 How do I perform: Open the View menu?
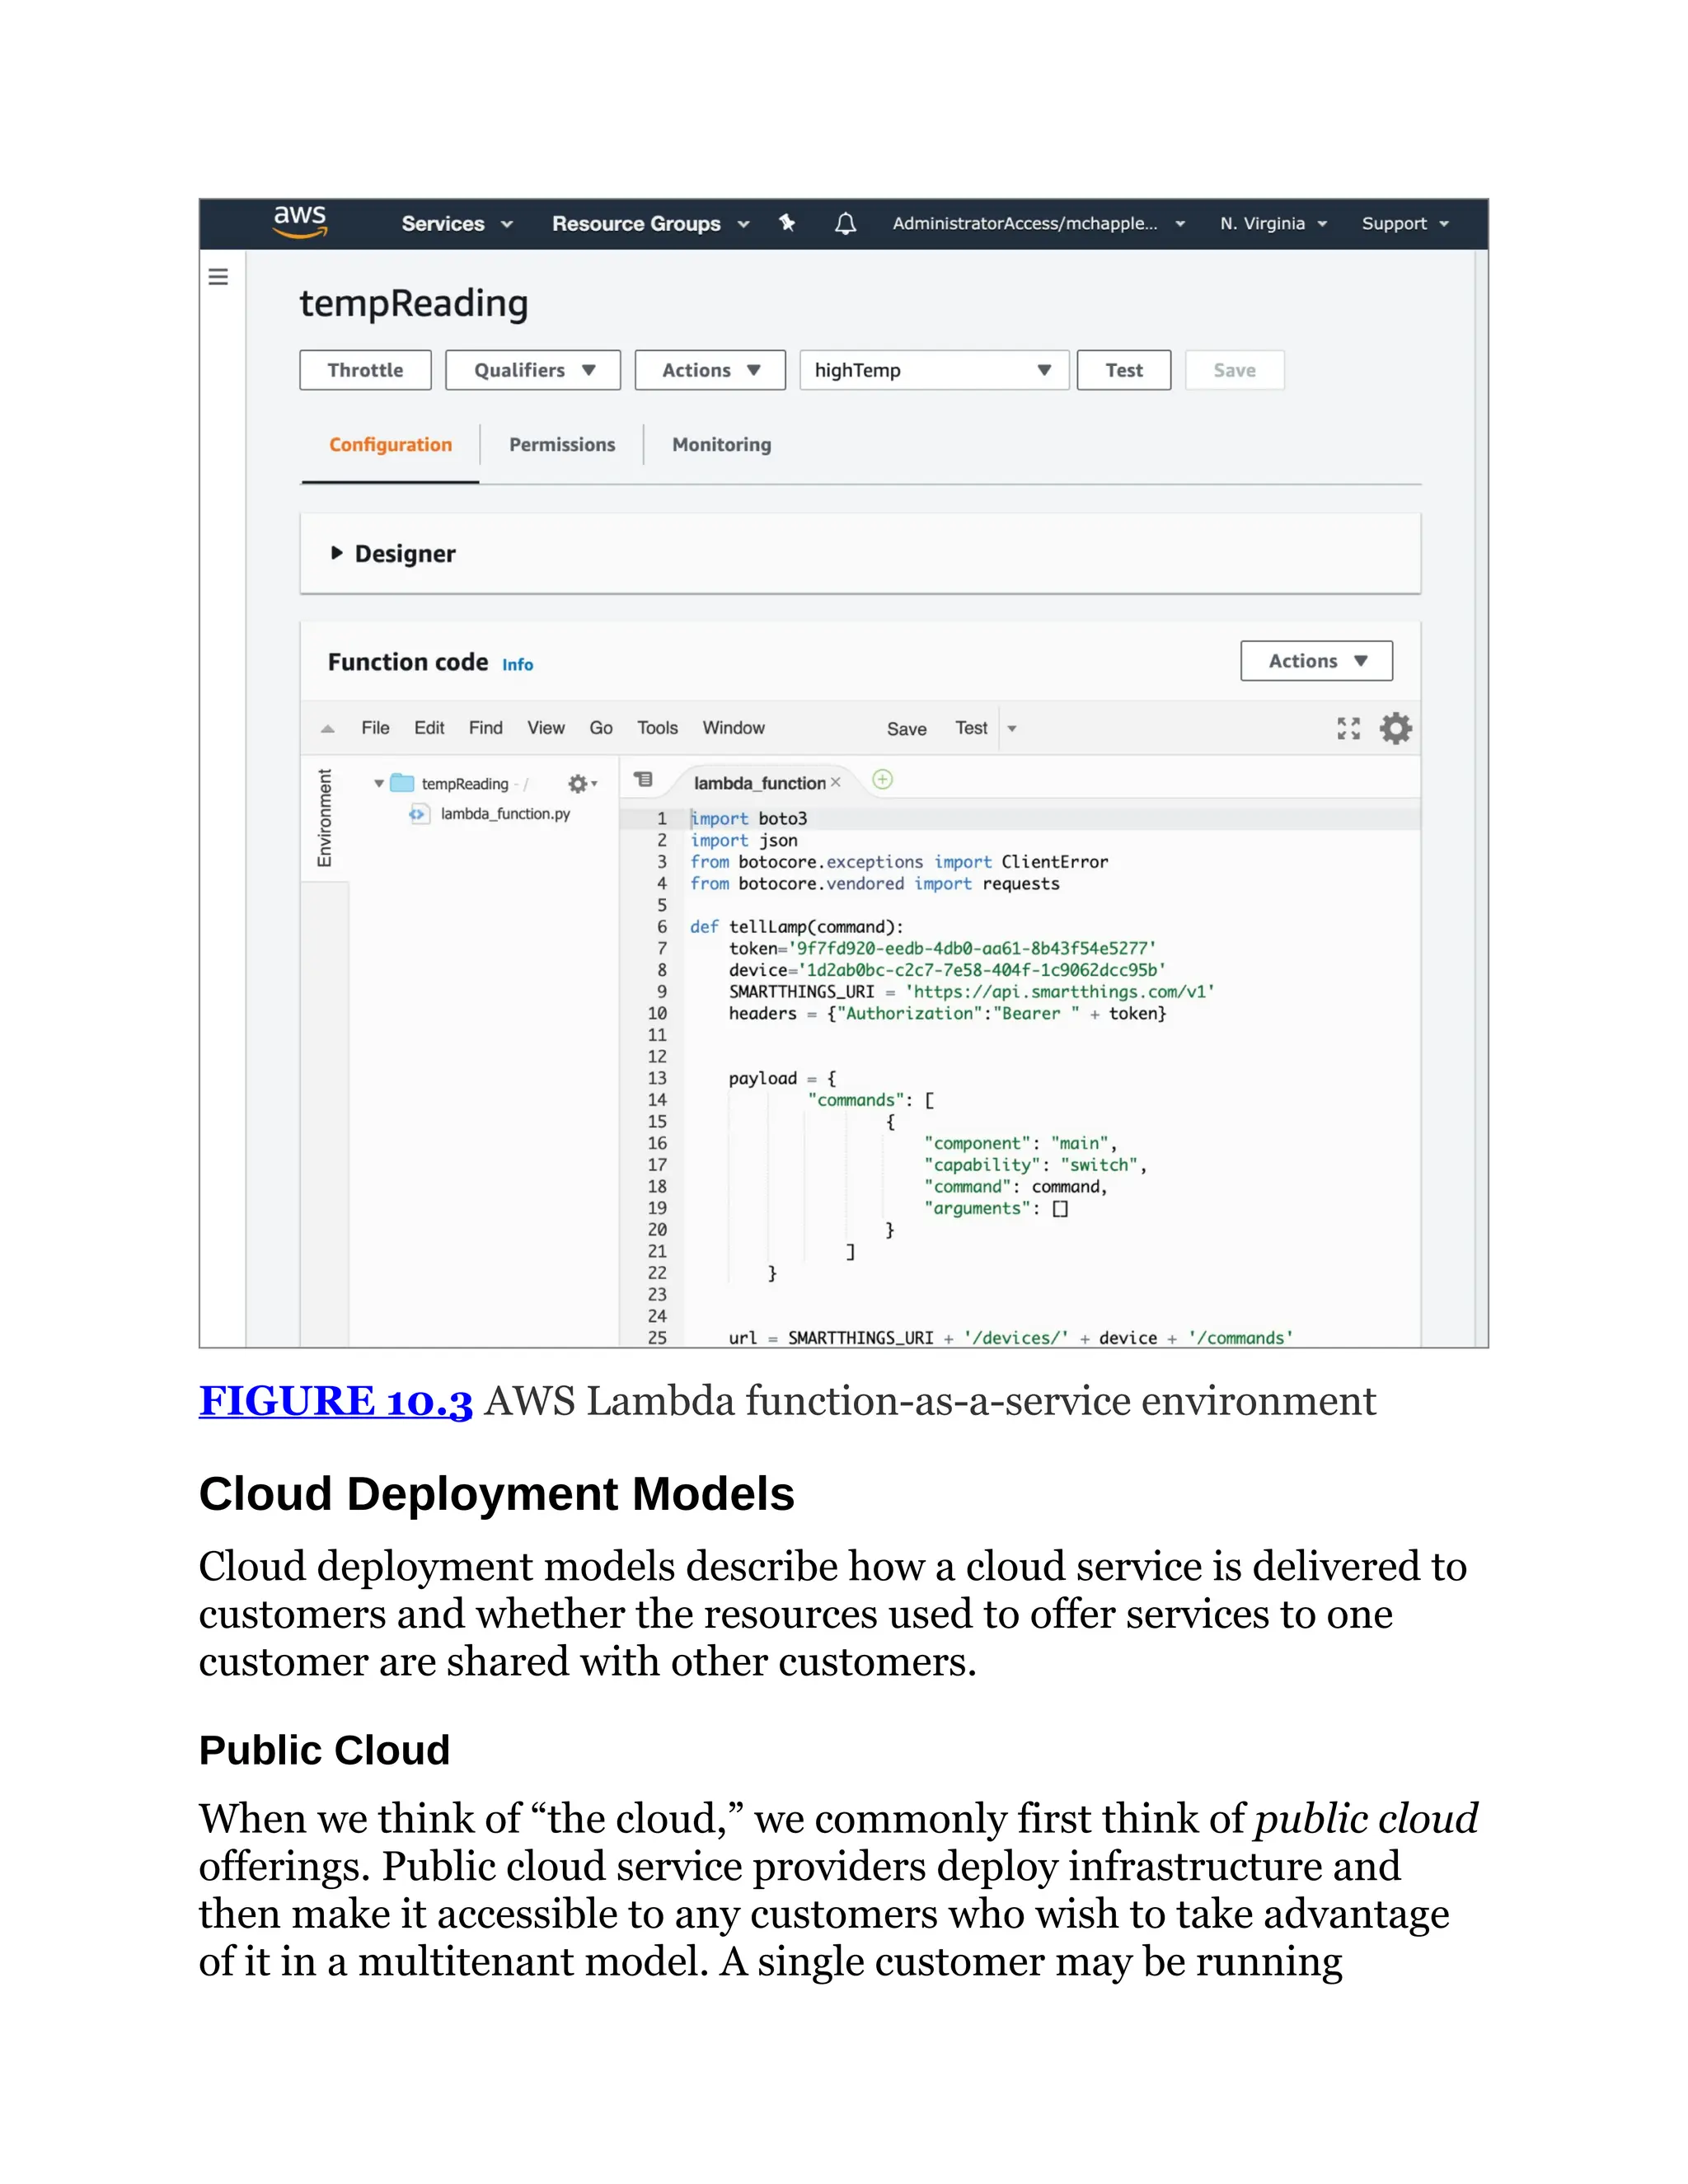(546, 728)
